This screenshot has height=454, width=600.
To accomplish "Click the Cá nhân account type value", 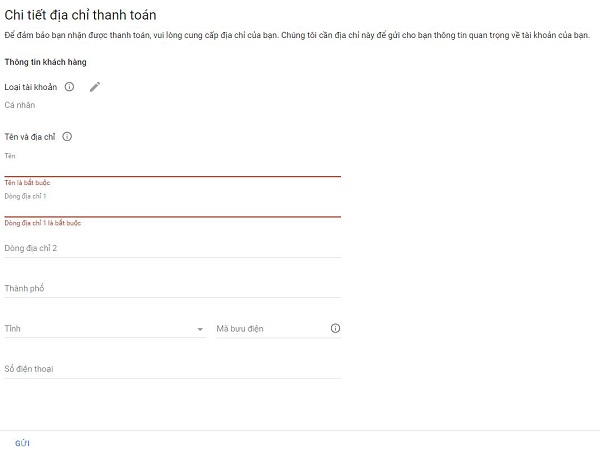I will (x=20, y=105).
